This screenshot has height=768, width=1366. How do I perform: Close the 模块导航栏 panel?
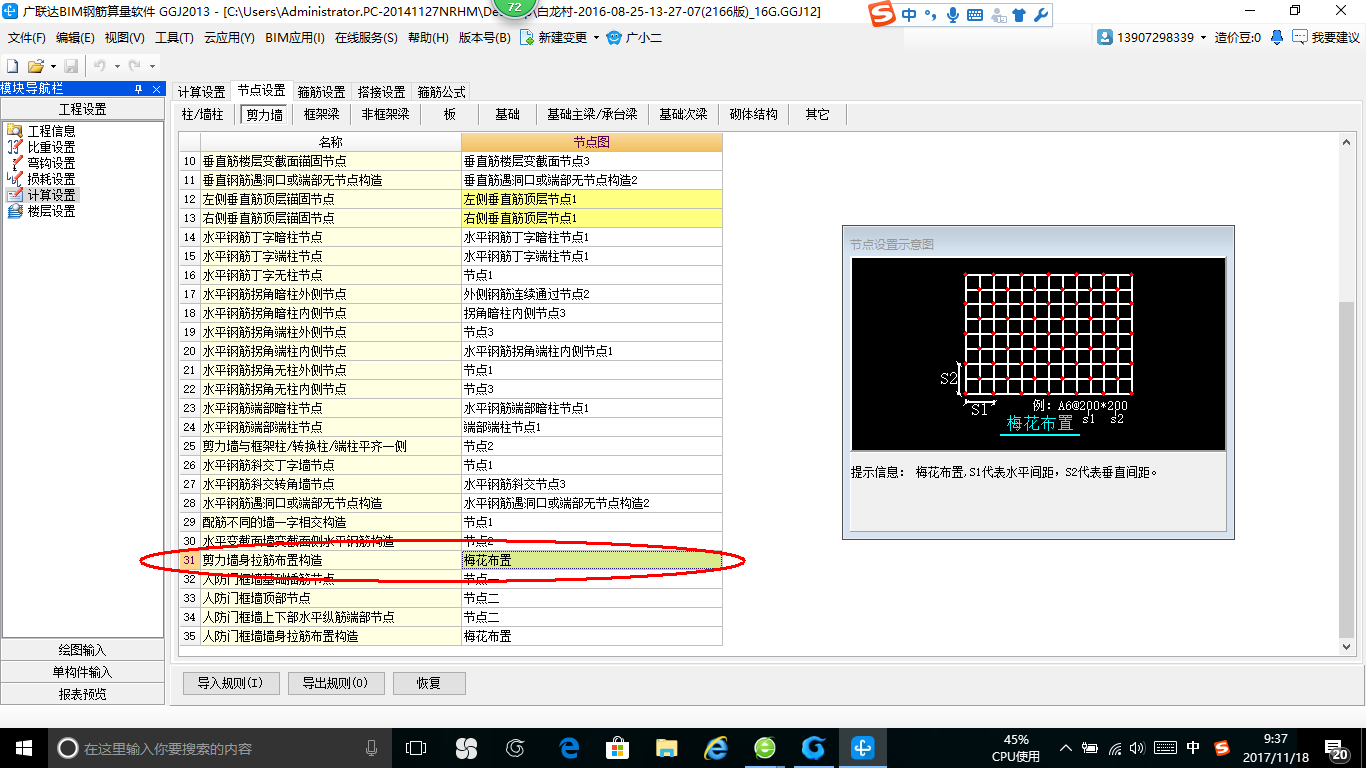click(x=156, y=89)
